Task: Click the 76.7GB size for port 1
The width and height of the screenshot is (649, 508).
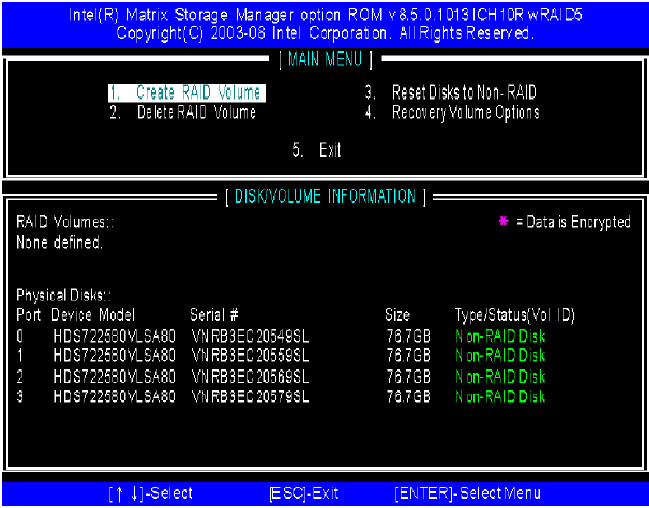Action: pos(409,356)
